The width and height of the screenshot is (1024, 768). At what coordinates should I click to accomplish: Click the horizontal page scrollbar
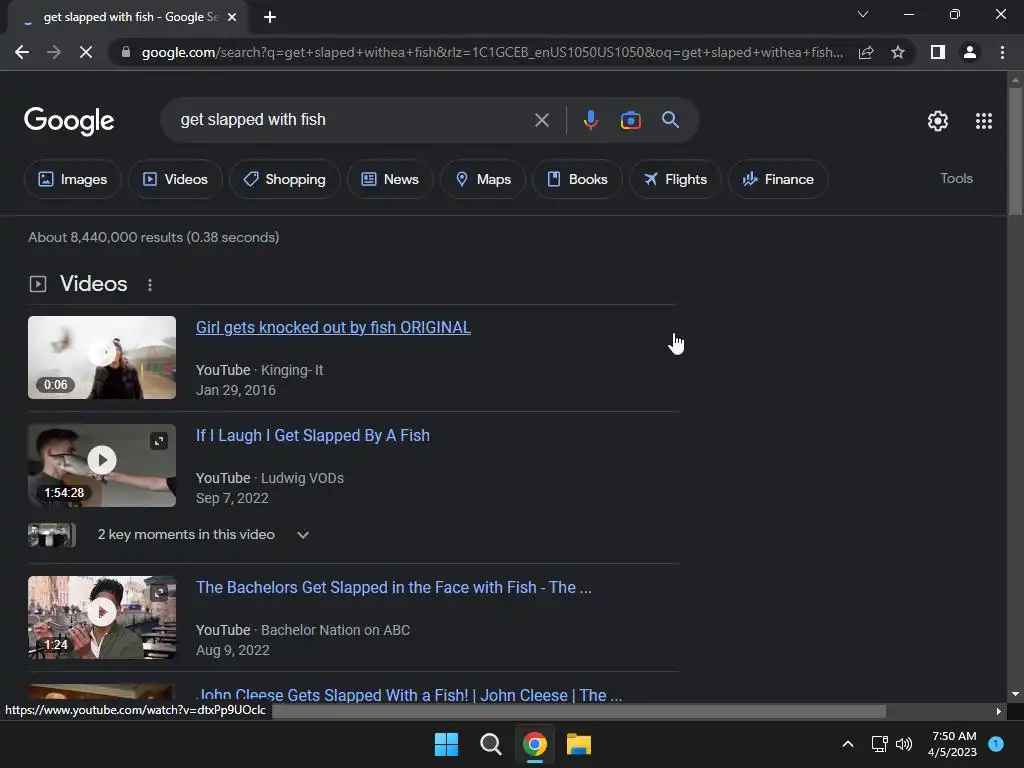coord(579,711)
